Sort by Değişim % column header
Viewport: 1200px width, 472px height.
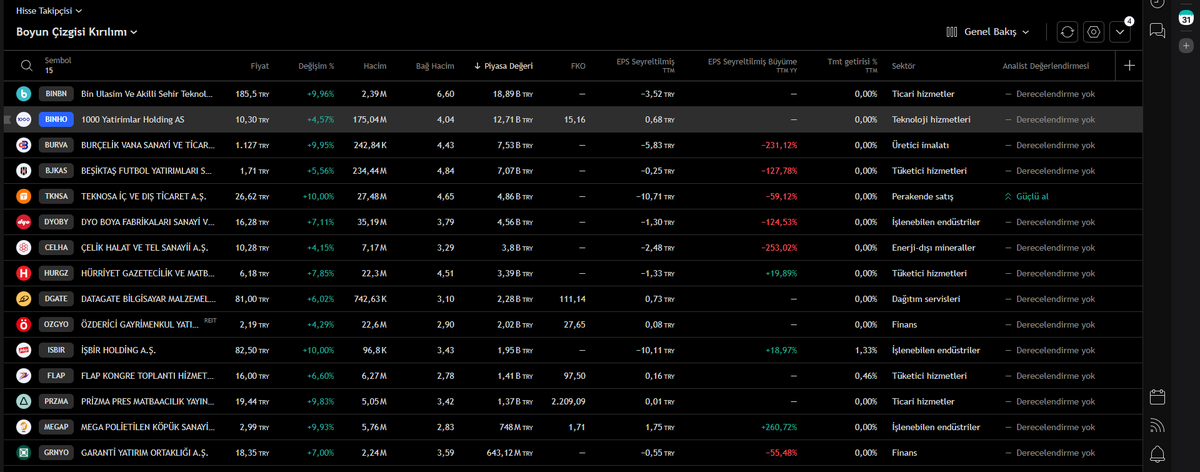pos(316,66)
